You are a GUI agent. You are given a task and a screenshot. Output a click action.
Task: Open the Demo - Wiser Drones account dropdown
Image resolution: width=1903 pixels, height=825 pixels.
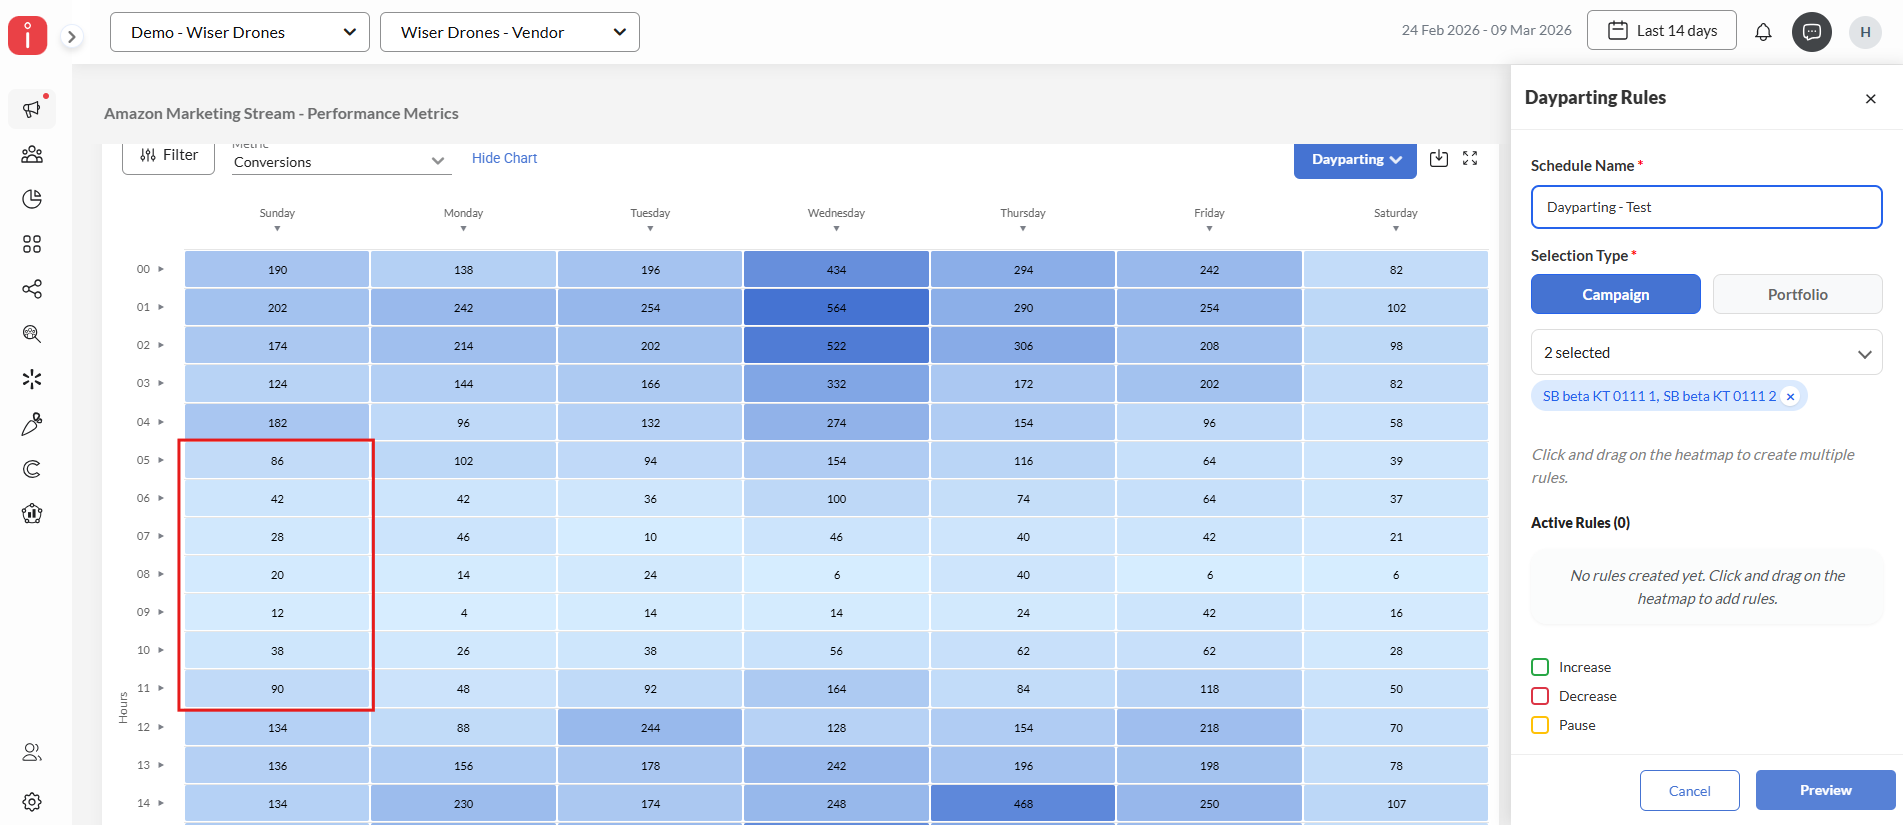tap(240, 32)
